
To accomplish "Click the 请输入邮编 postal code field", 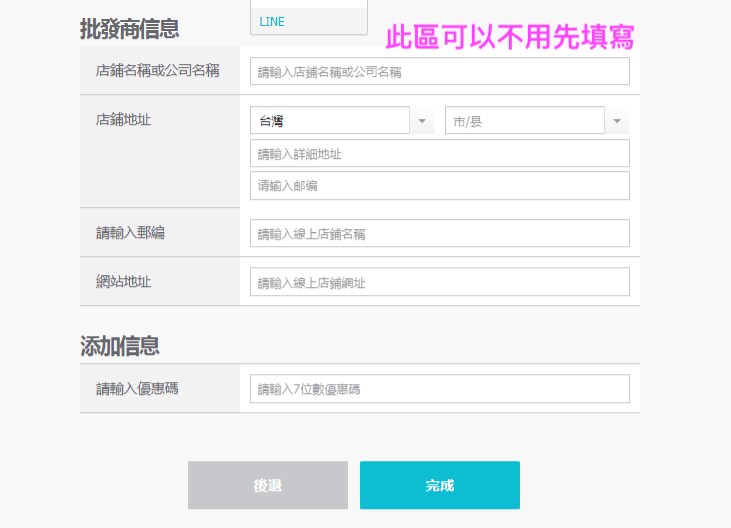I will pos(440,185).
